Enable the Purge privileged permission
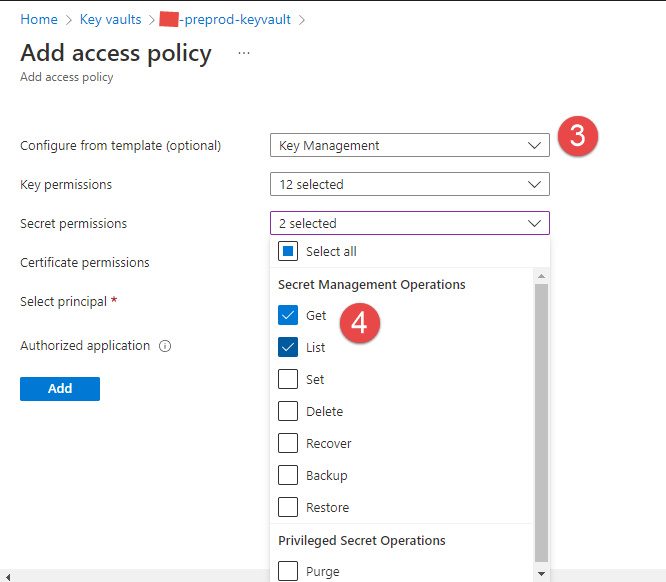This screenshot has width=666, height=582. tap(288, 571)
